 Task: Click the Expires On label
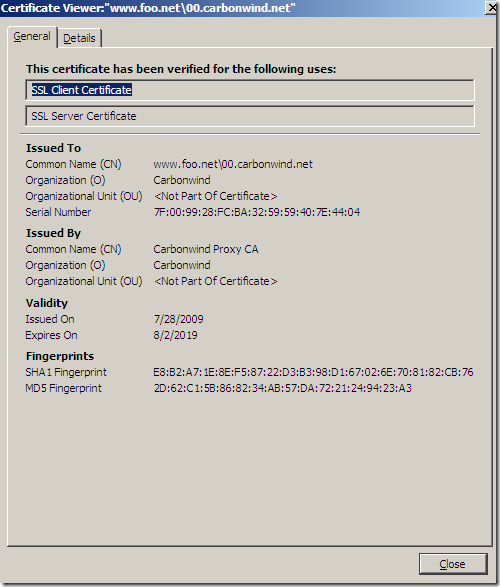[51, 335]
